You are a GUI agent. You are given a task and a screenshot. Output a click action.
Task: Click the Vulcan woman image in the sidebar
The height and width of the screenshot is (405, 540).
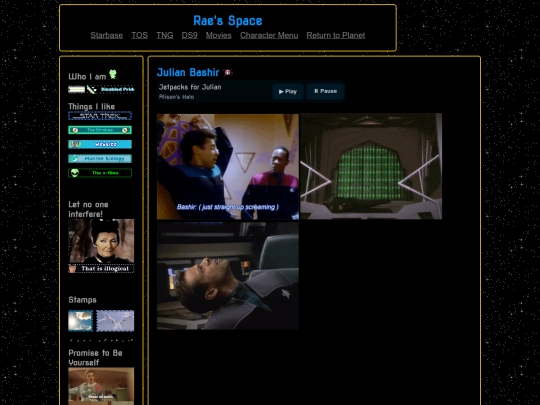(101, 241)
